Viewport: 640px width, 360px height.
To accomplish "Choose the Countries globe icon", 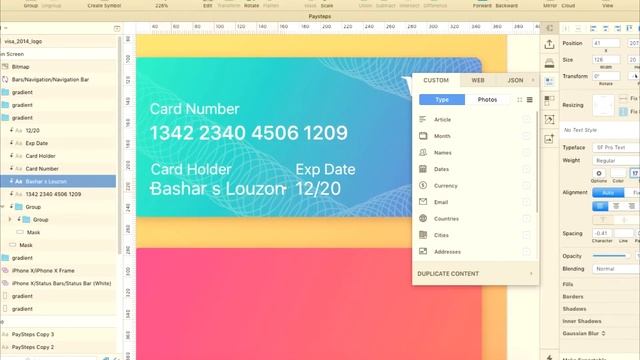I will pyautogui.click(x=423, y=218).
